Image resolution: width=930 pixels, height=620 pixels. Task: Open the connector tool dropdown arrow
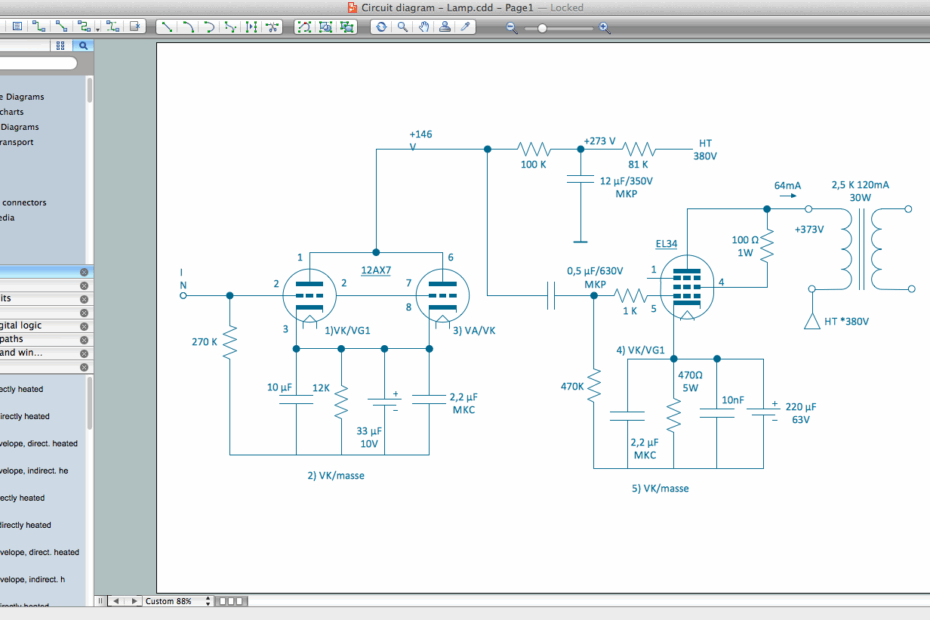click(97, 30)
